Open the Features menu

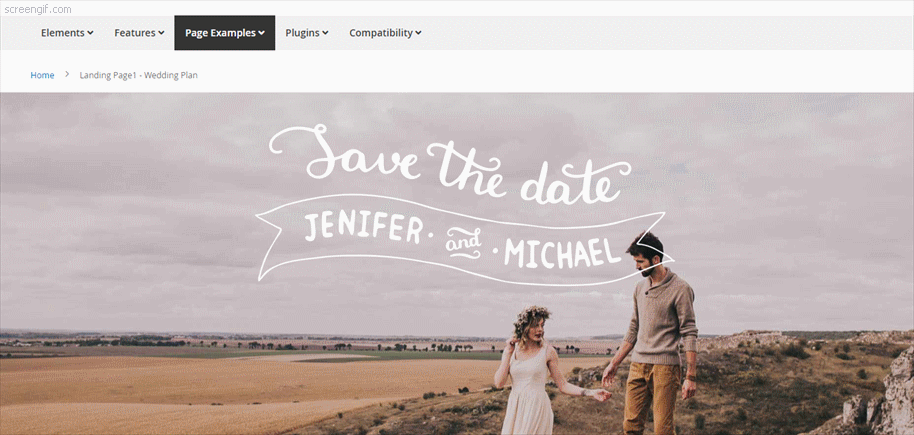139,33
